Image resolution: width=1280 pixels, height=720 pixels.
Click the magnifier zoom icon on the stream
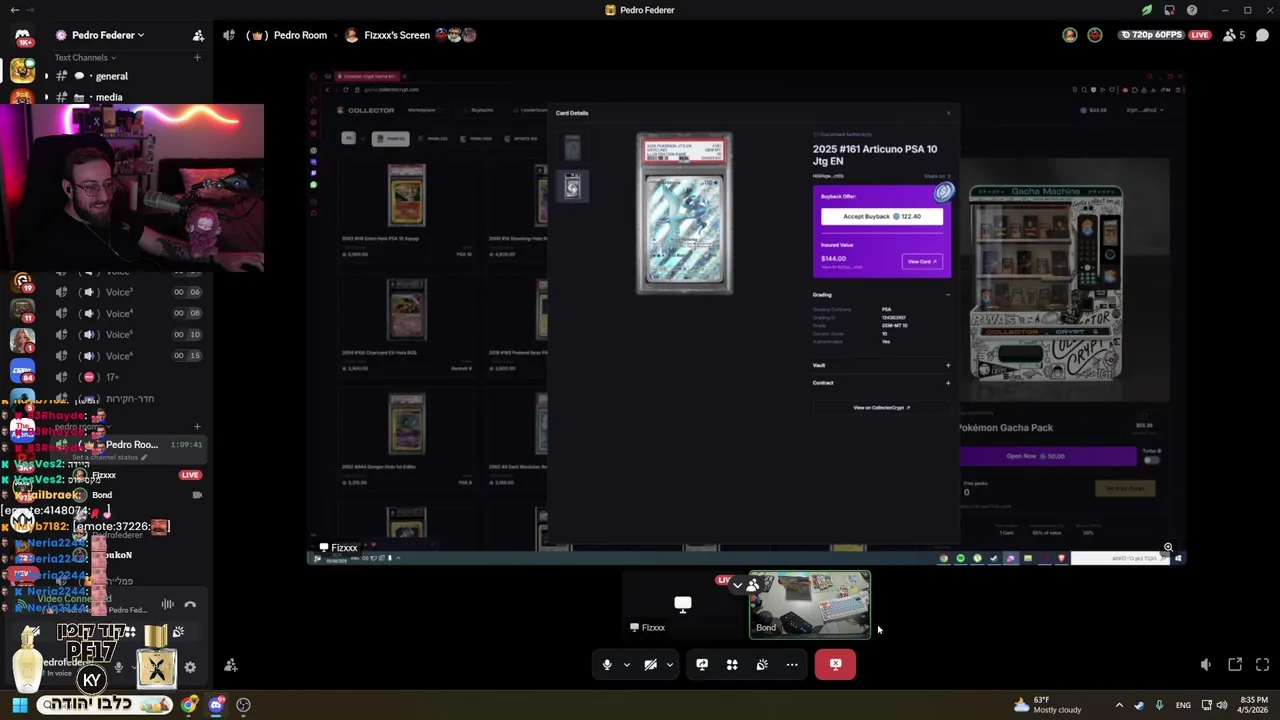1168,547
